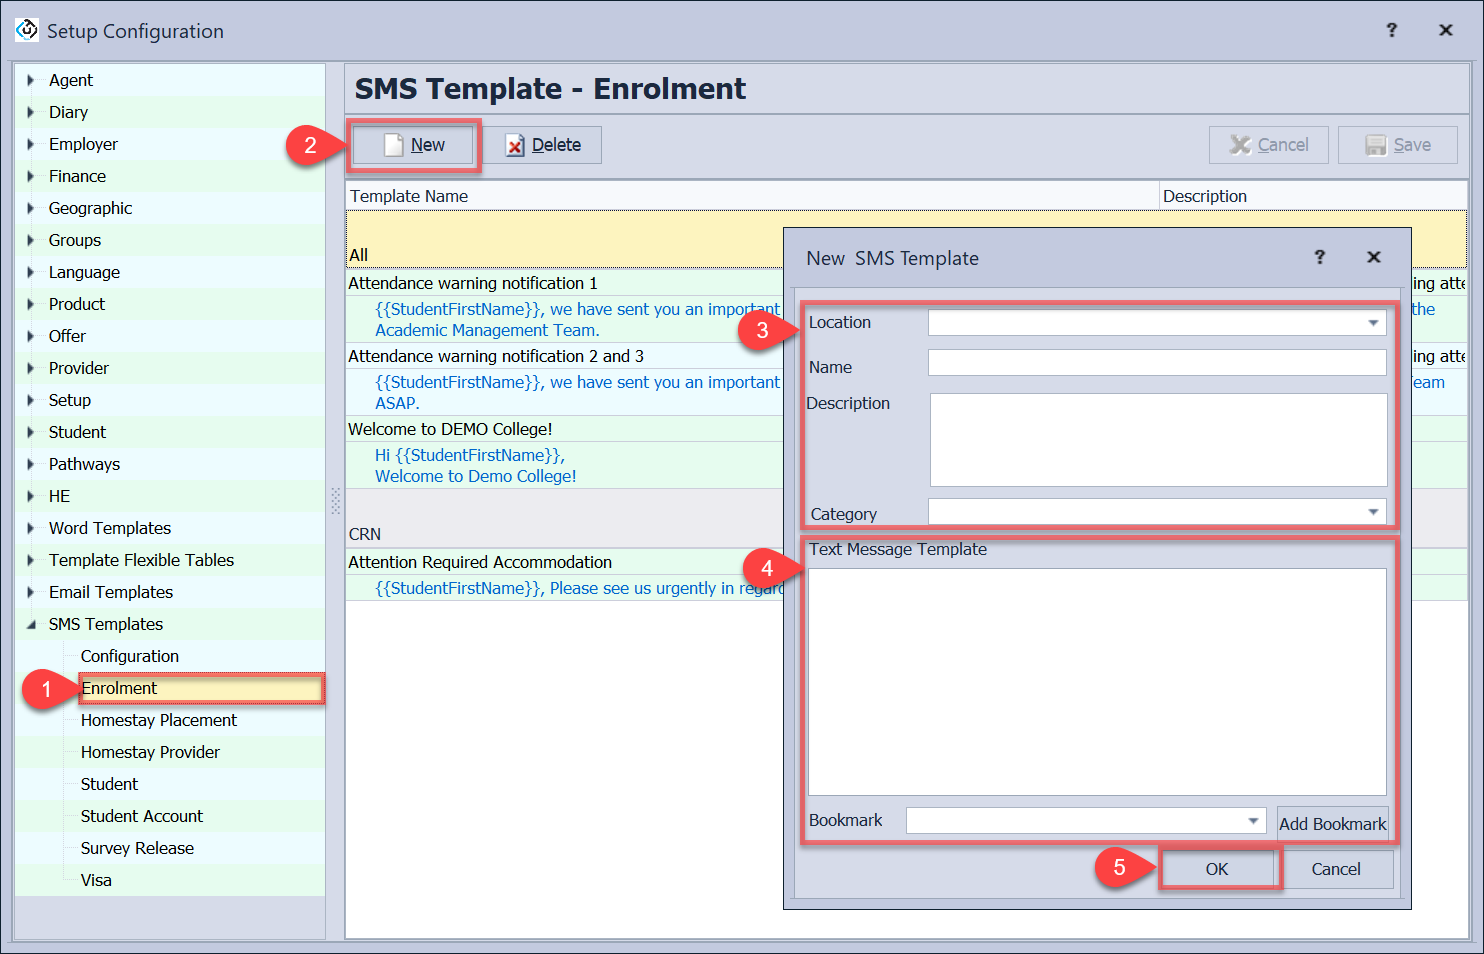Viewport: 1484px width, 954px height.
Task: Click inside the Name input field
Action: point(1156,363)
